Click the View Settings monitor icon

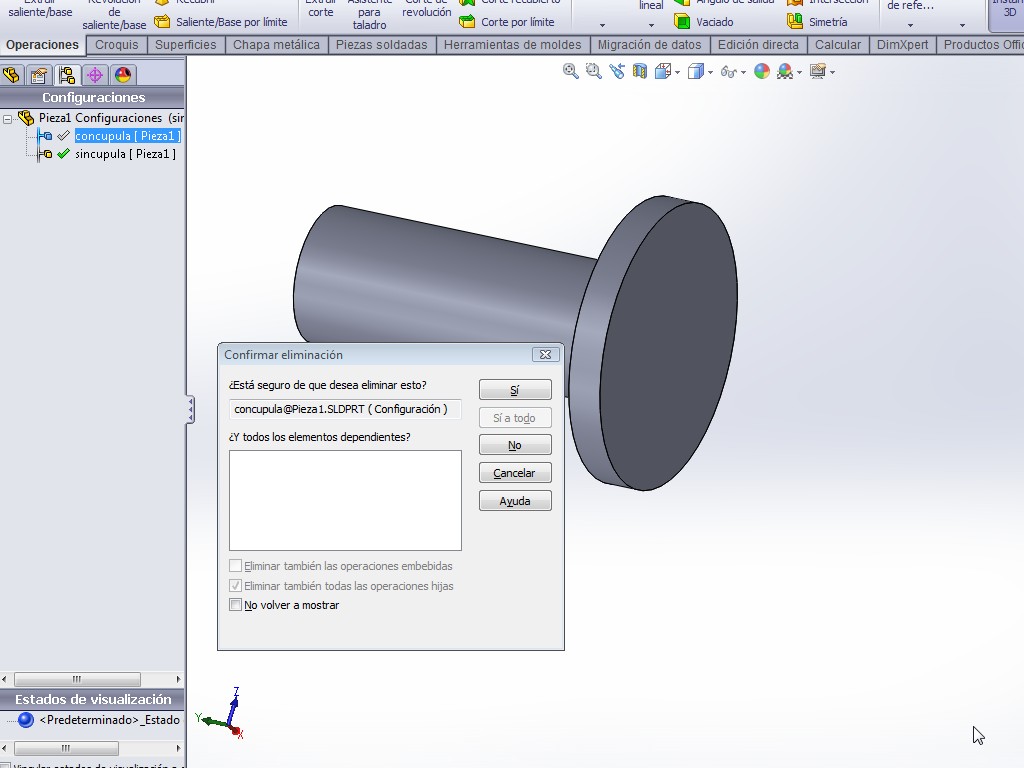tap(818, 71)
